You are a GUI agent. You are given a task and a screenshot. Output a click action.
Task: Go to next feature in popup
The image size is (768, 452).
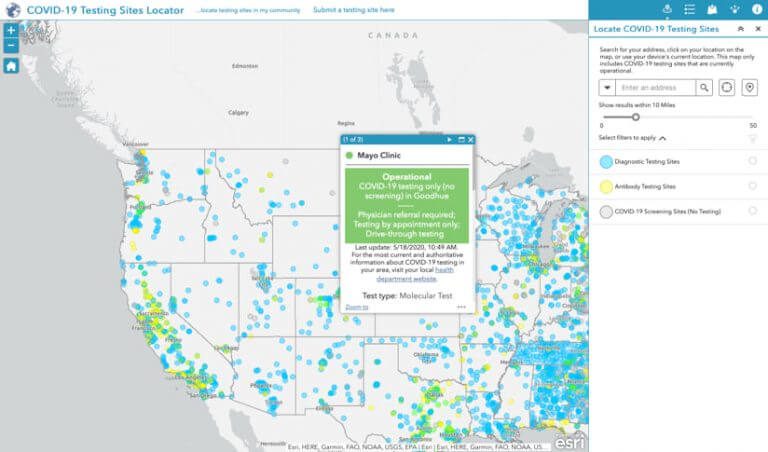tap(449, 140)
